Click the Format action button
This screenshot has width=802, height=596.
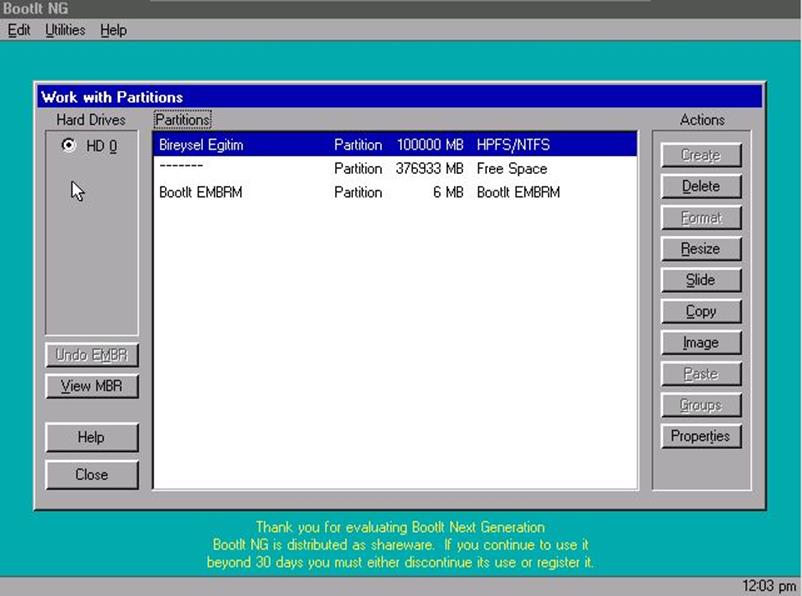pyautogui.click(x=701, y=217)
